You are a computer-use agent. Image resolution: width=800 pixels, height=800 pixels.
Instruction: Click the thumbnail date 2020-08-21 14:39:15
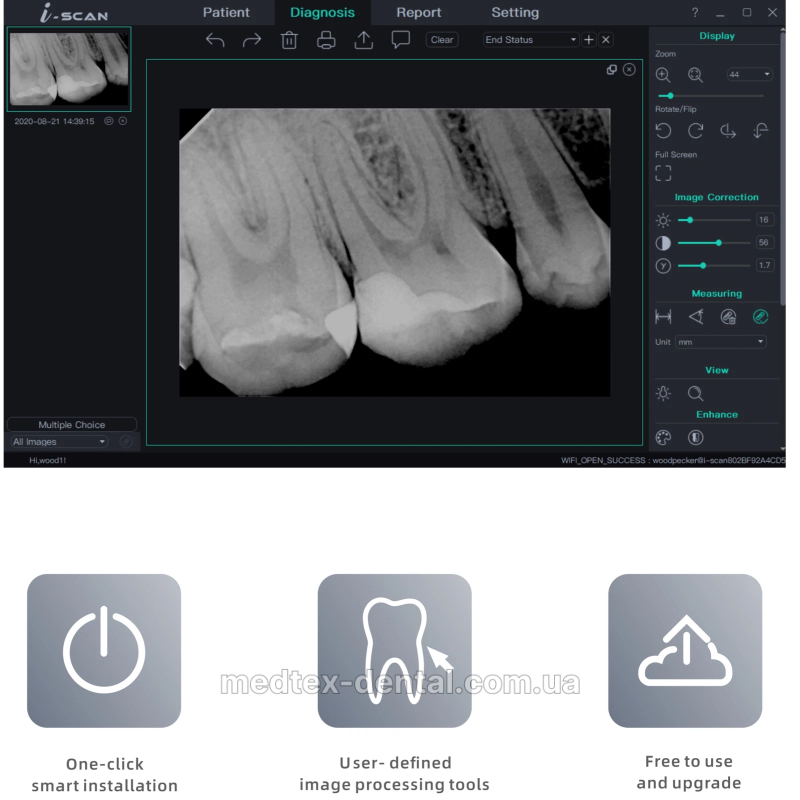[x=54, y=121]
